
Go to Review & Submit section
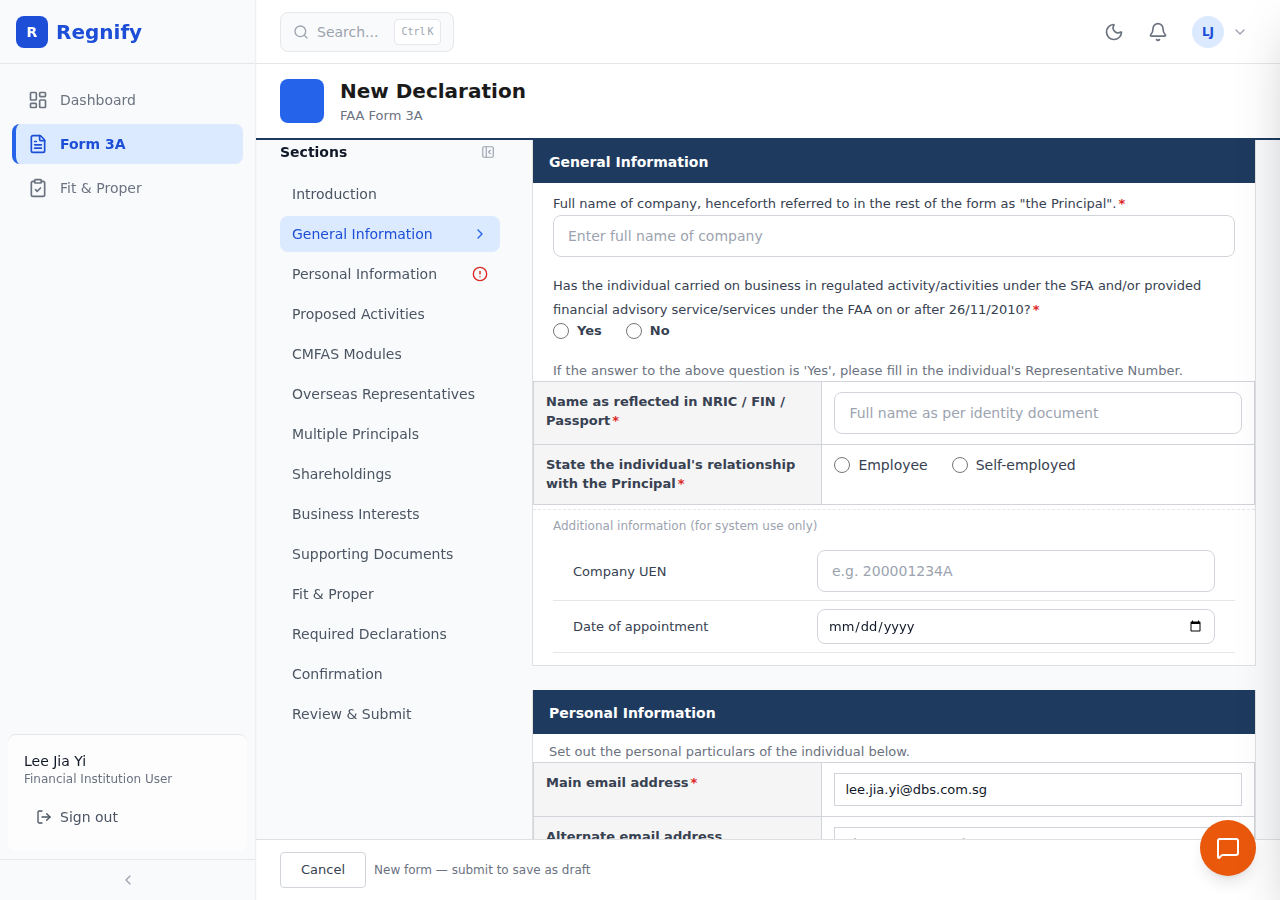[390, 714]
